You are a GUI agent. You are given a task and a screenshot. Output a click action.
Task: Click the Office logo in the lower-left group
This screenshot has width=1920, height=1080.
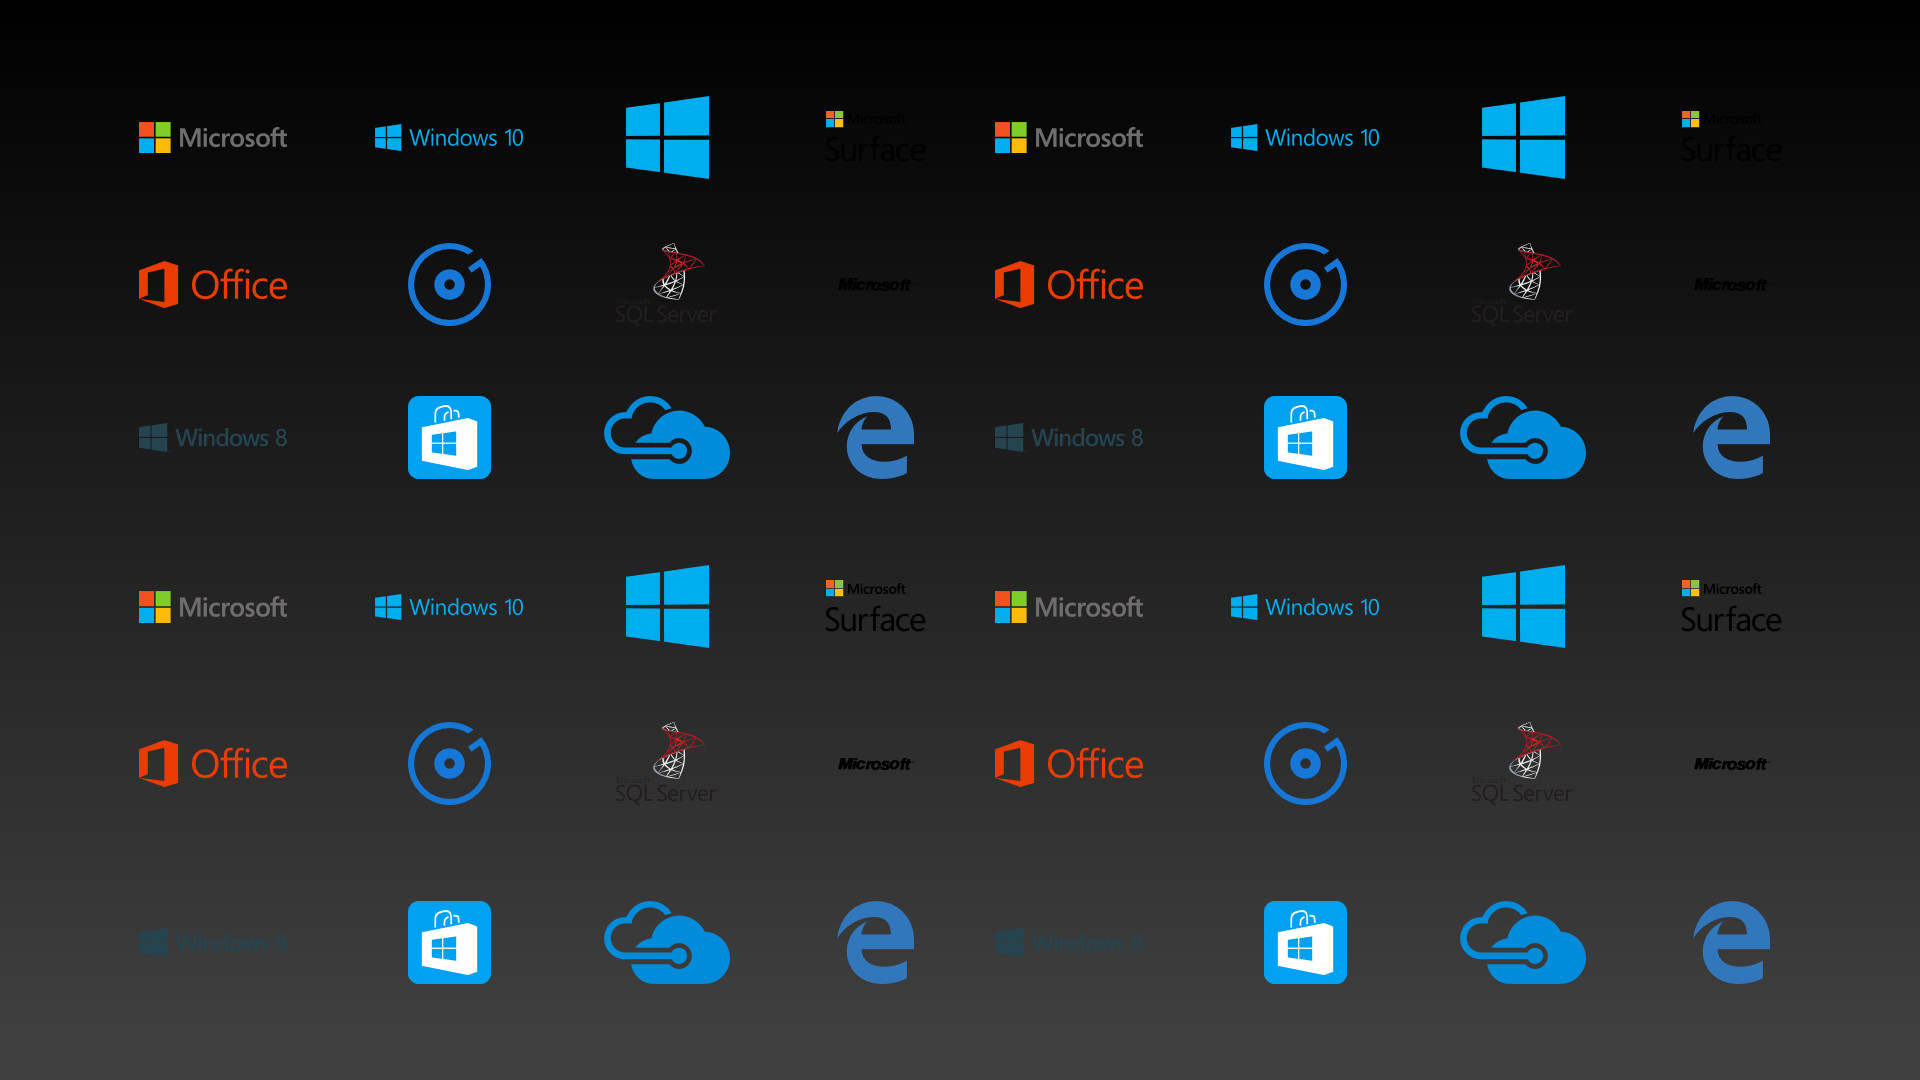213,764
